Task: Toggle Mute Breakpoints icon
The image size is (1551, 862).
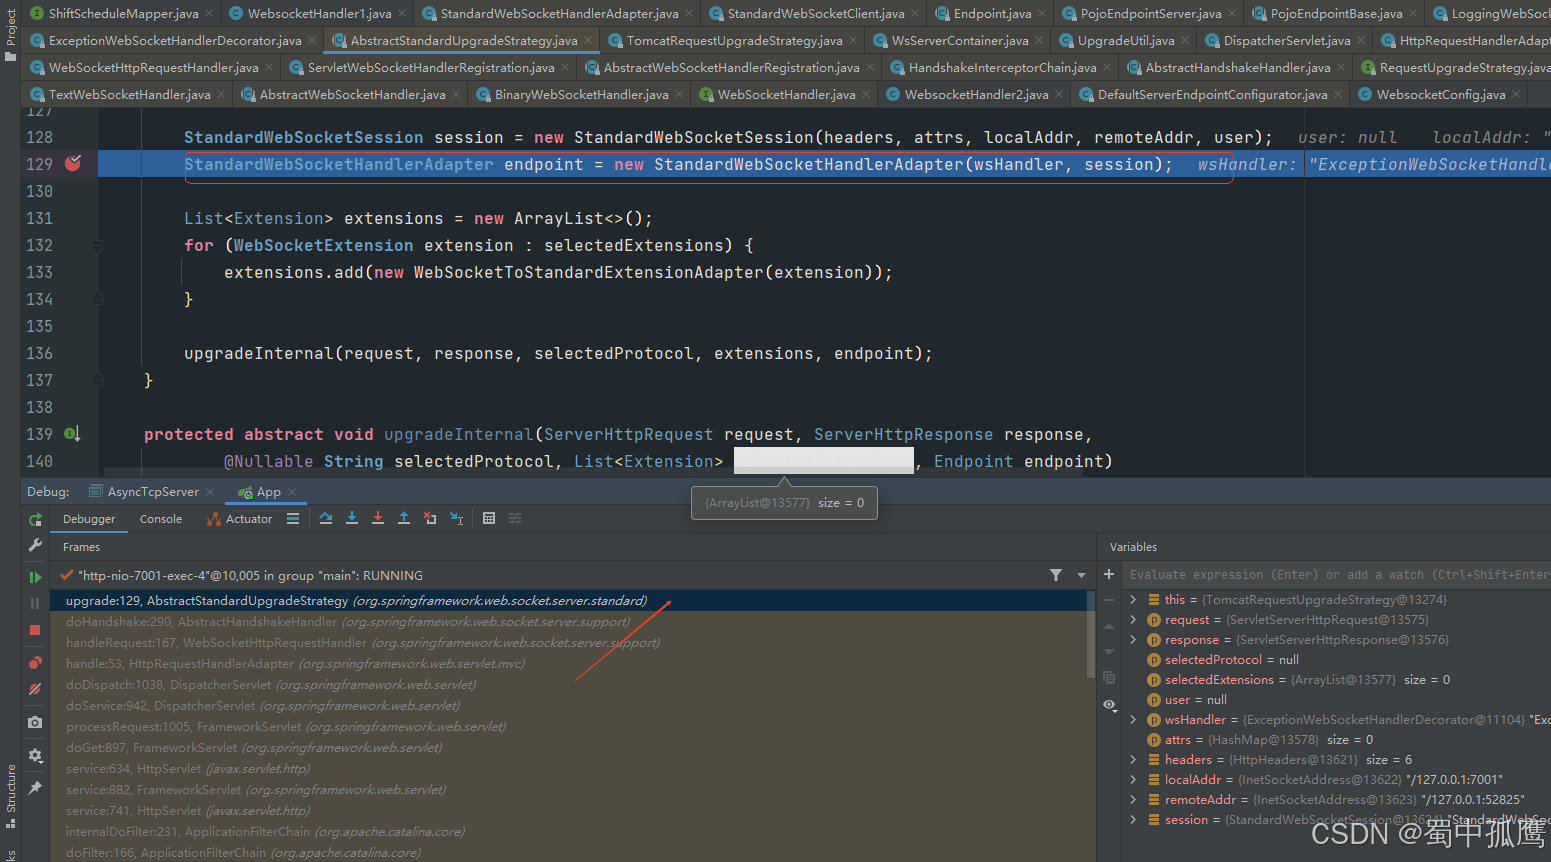Action: (x=35, y=689)
